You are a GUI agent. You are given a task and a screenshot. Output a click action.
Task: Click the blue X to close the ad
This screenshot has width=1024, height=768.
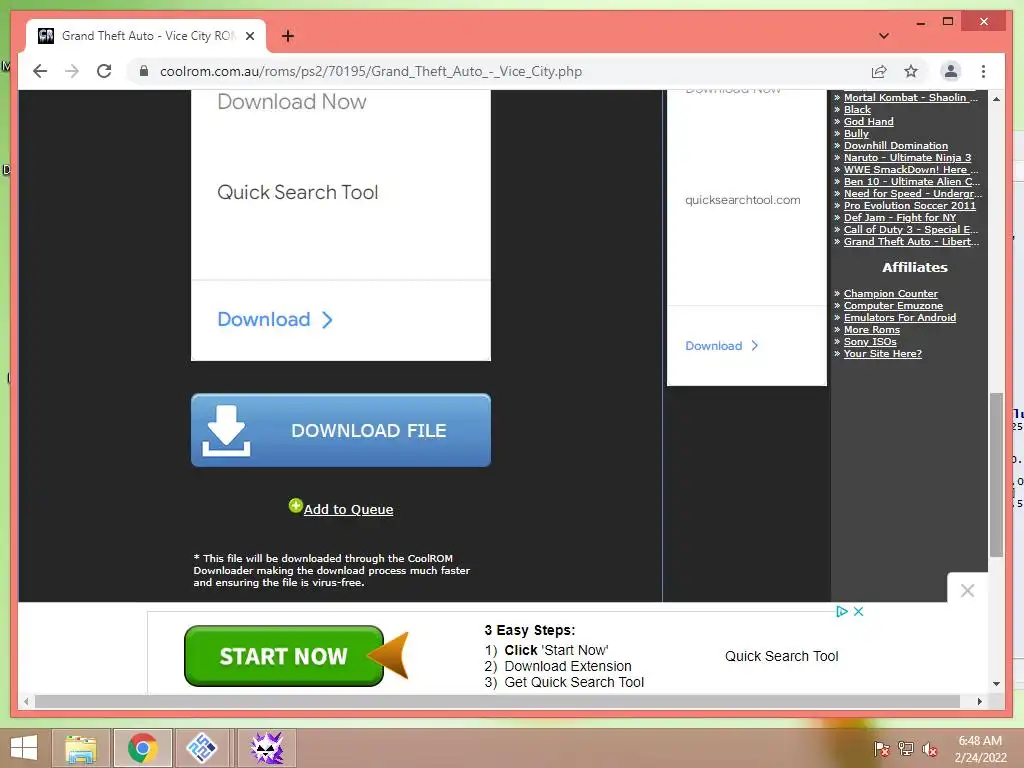[x=859, y=611]
